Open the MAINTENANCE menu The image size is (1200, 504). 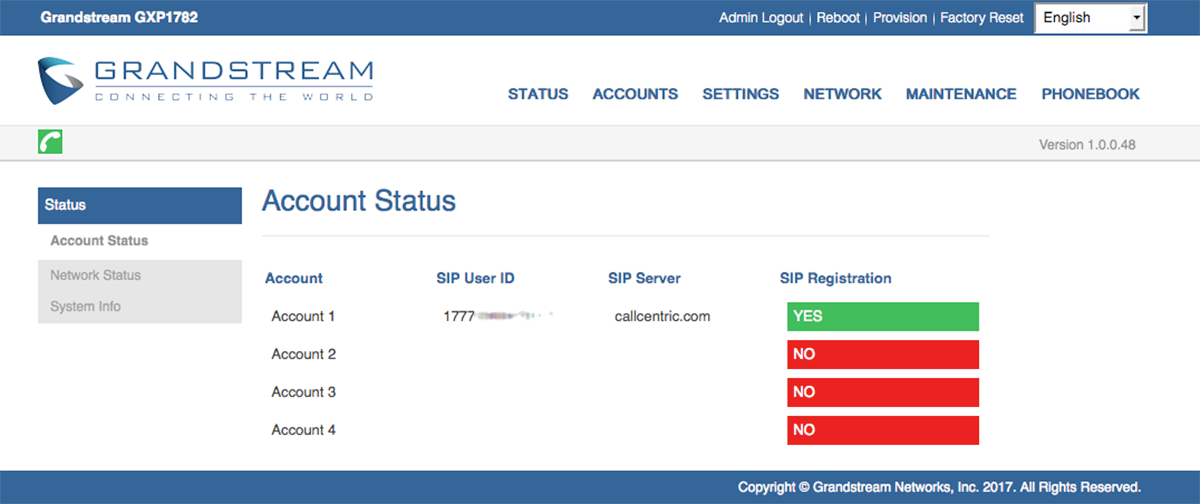click(961, 94)
